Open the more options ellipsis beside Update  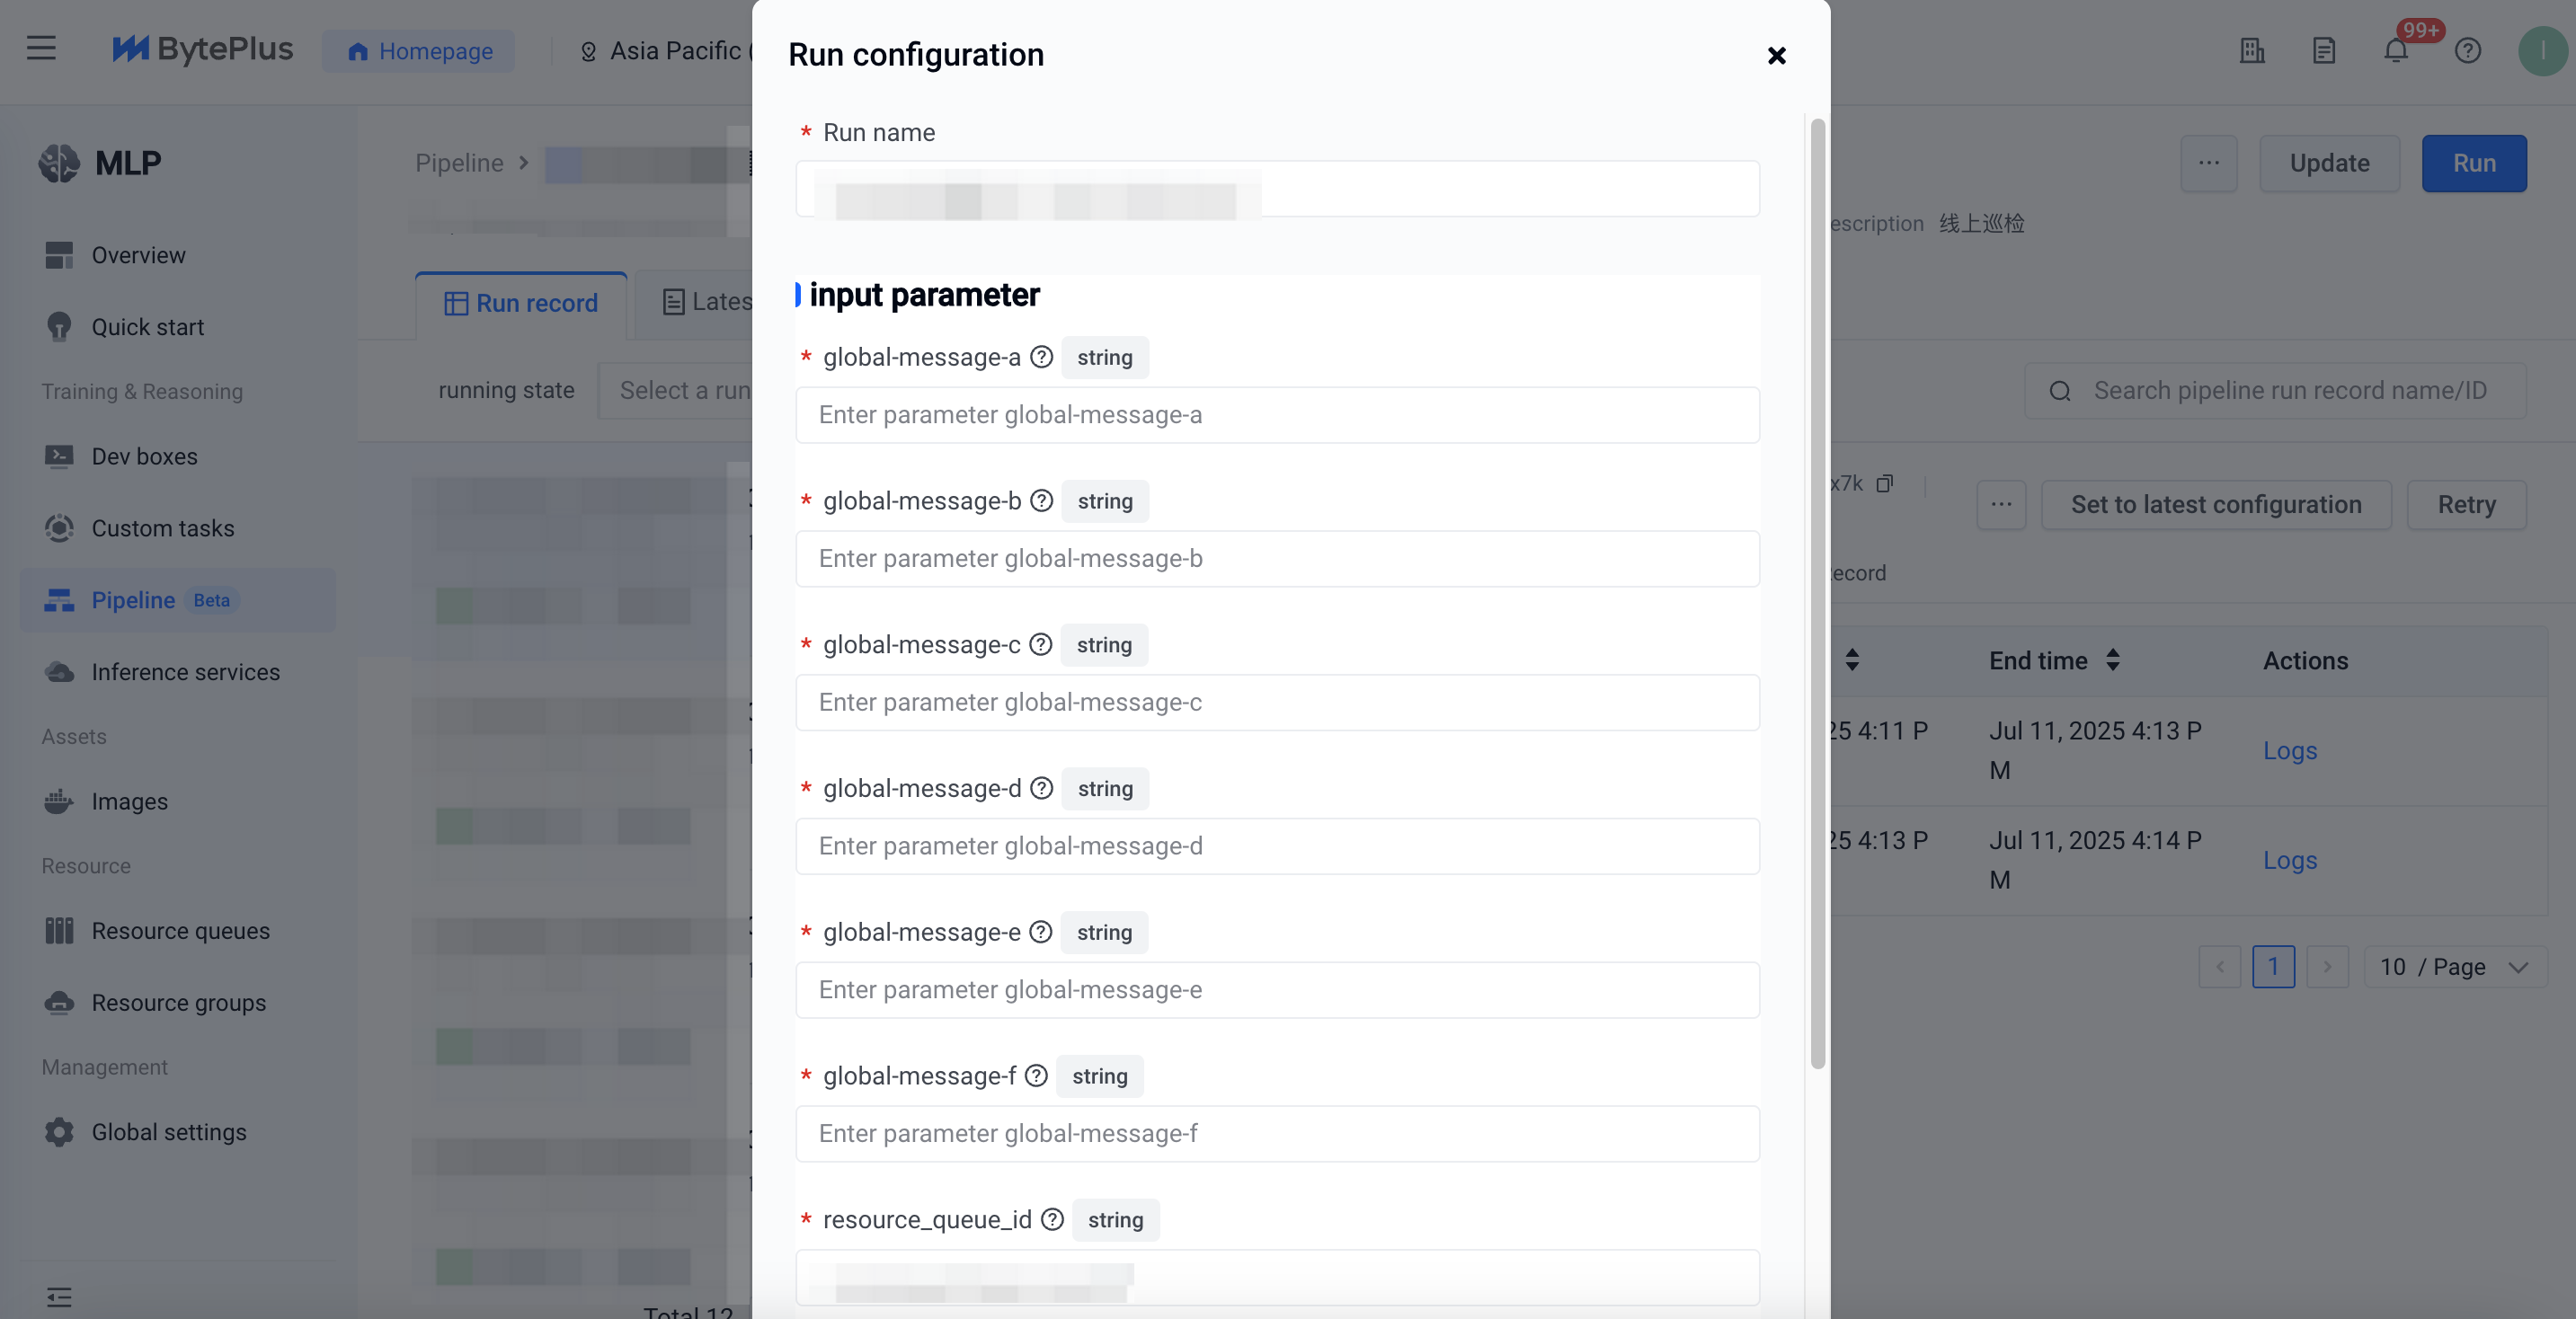point(2208,163)
